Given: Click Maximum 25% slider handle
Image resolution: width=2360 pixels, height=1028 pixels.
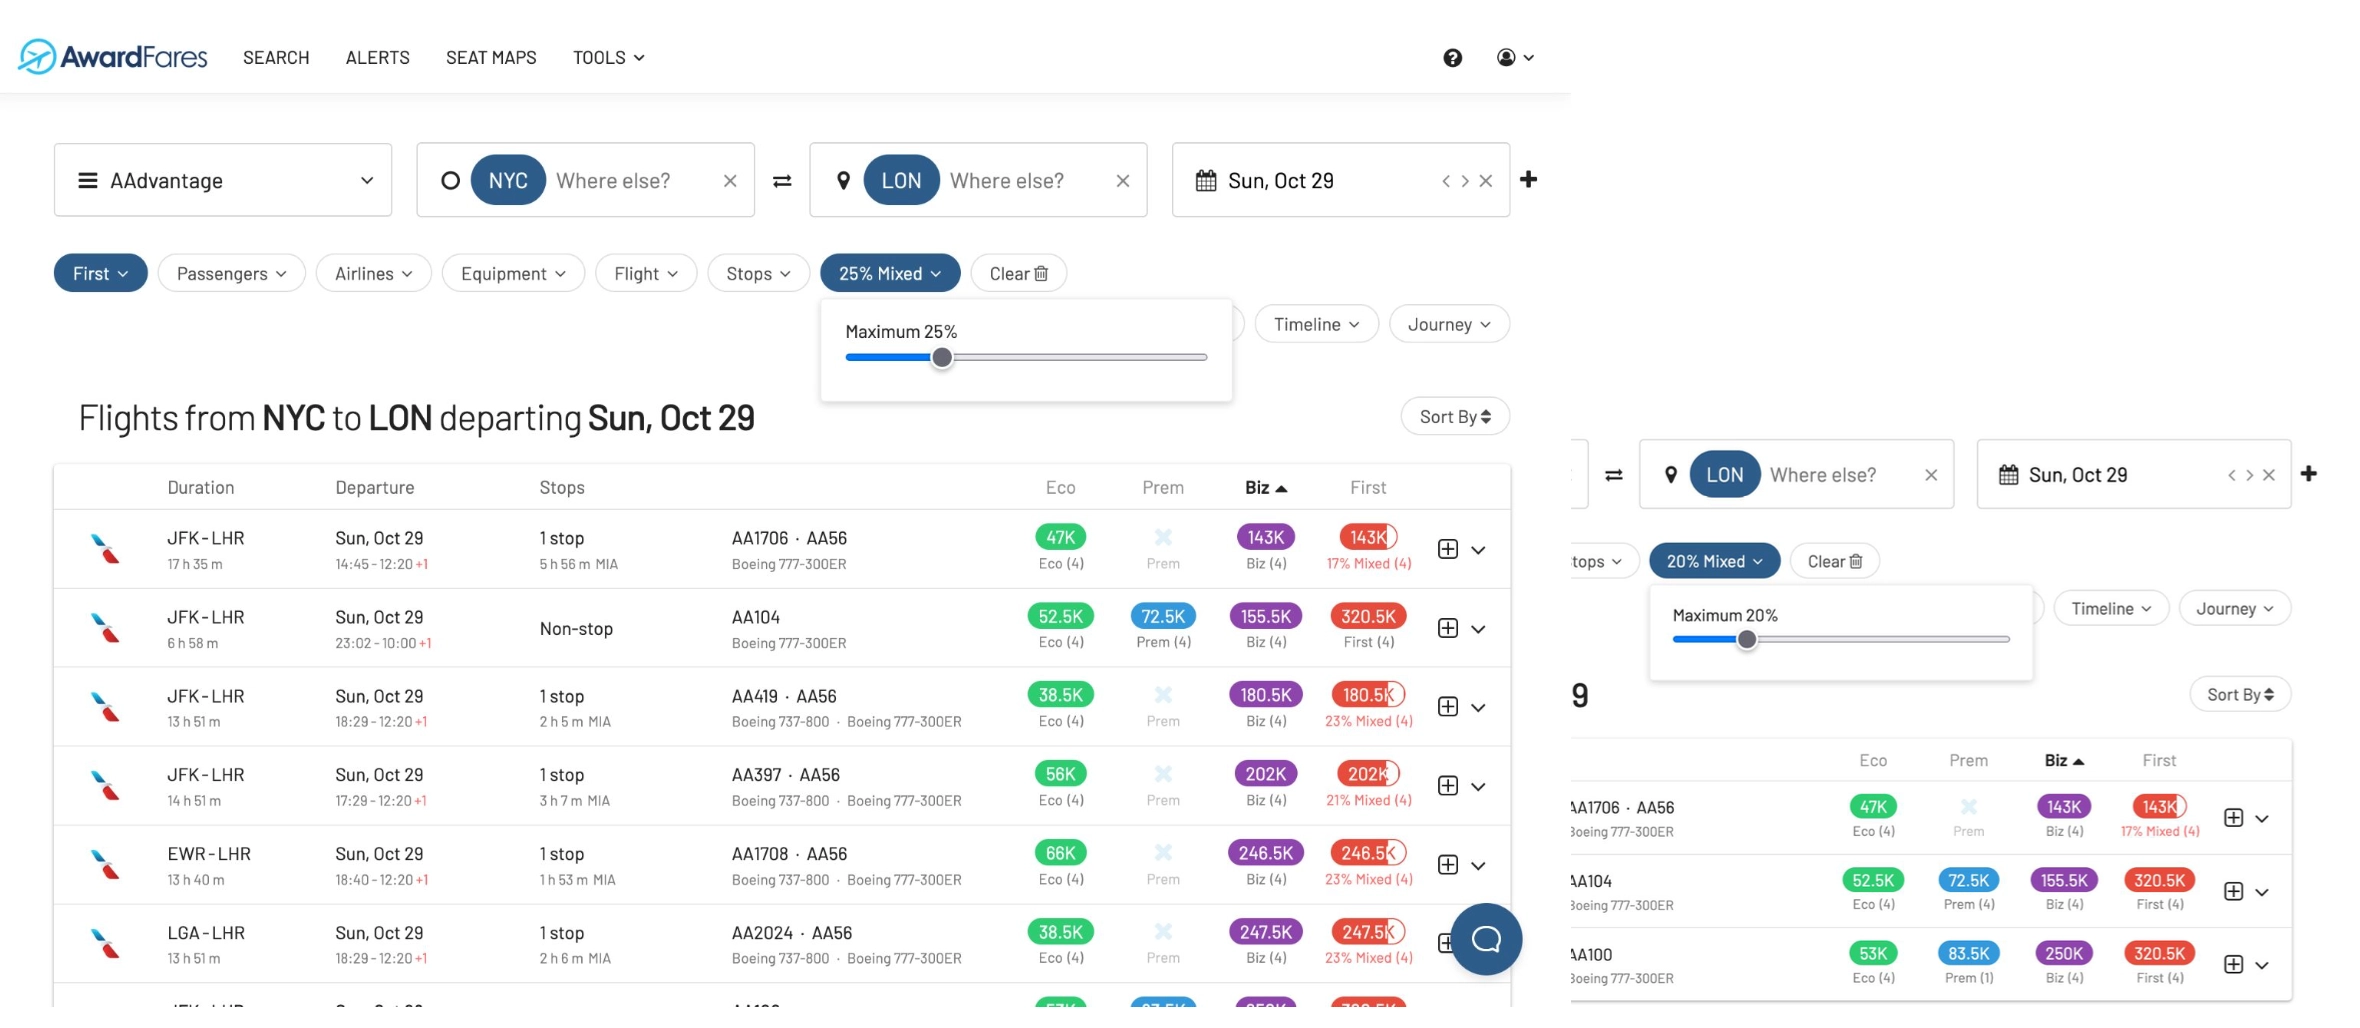Looking at the screenshot, I should coord(941,357).
